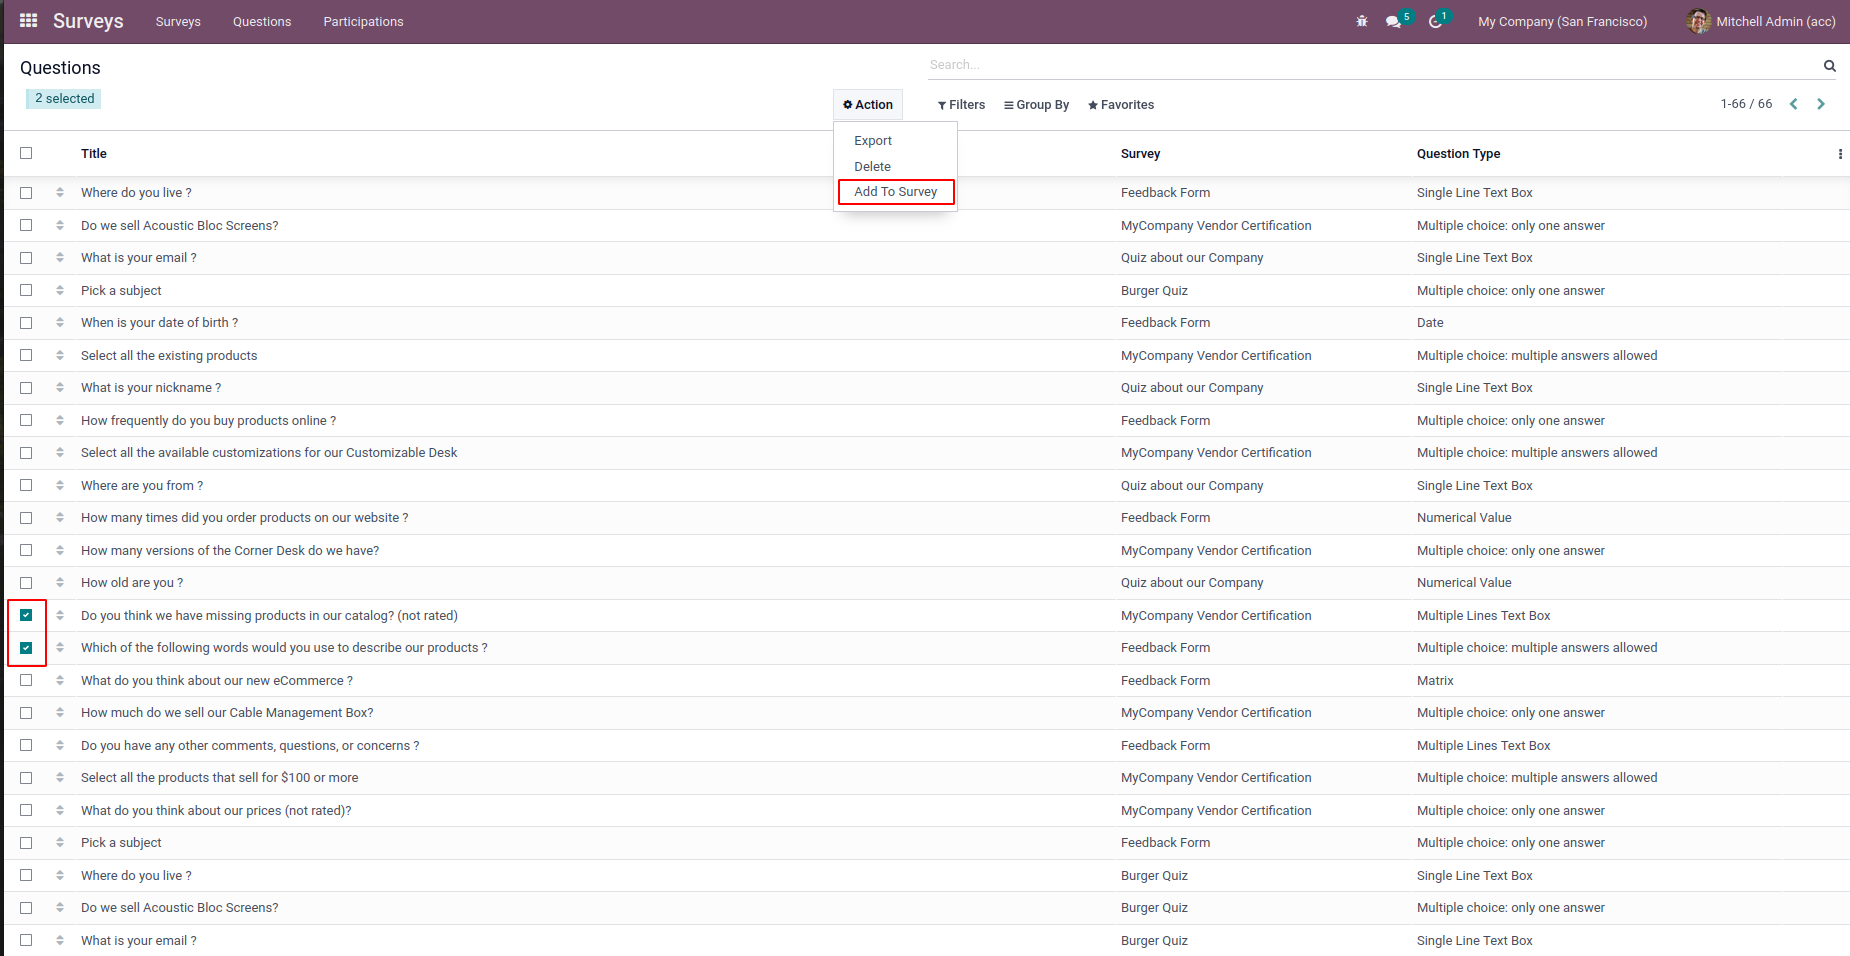Click the debug bug icon
This screenshot has width=1850, height=956.
[1361, 21]
